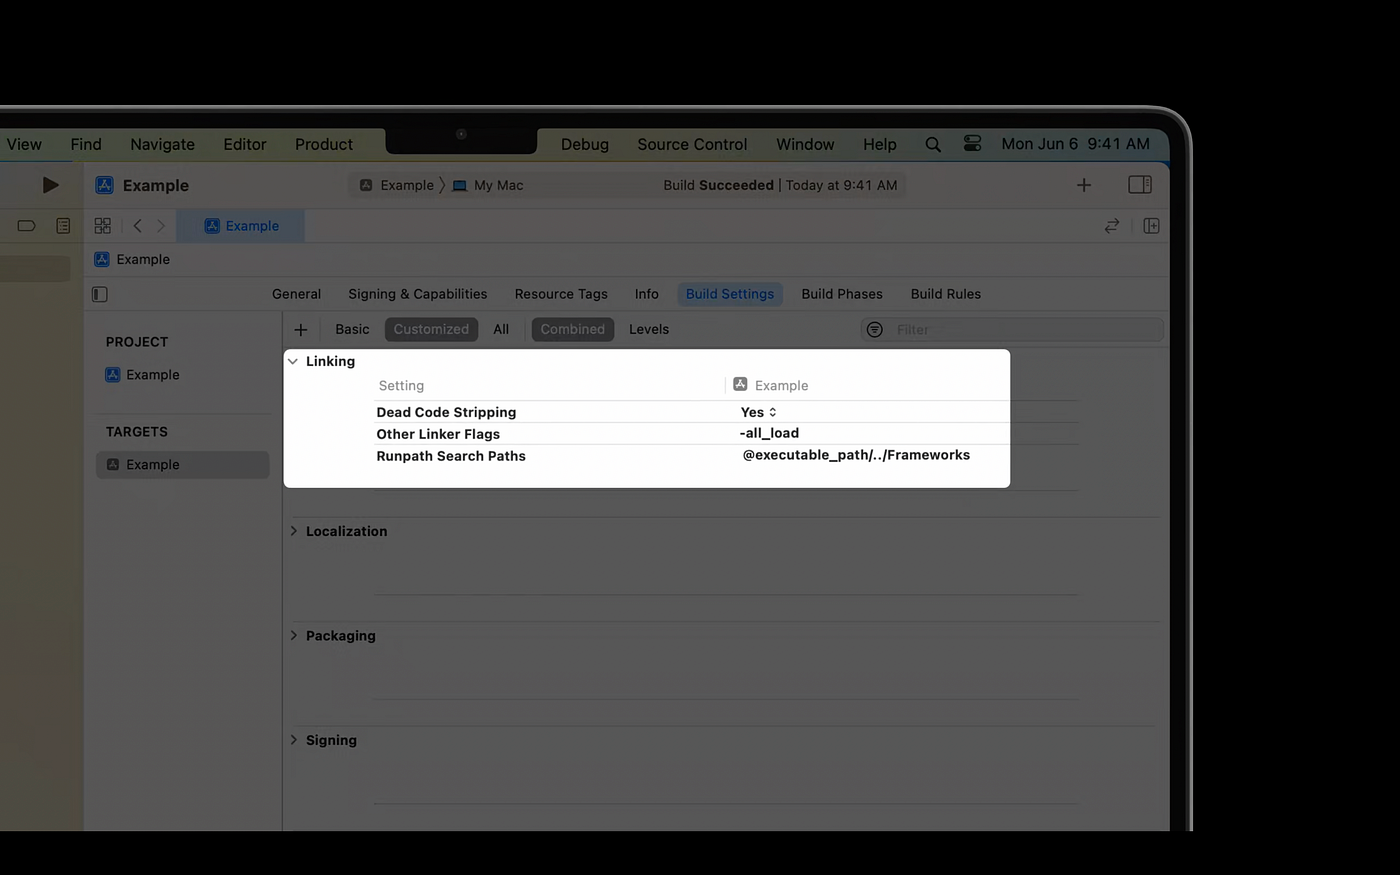Screen dimensions: 1400x875
Task: Switch to the Resource Tags tab
Action: coord(561,294)
